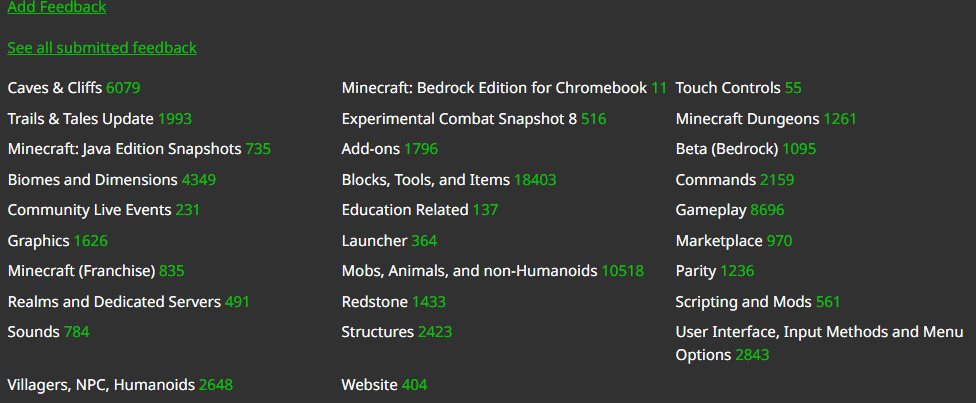Go to Experimental Combat Snapshot 8
This screenshot has width=976, height=403.
click(459, 119)
